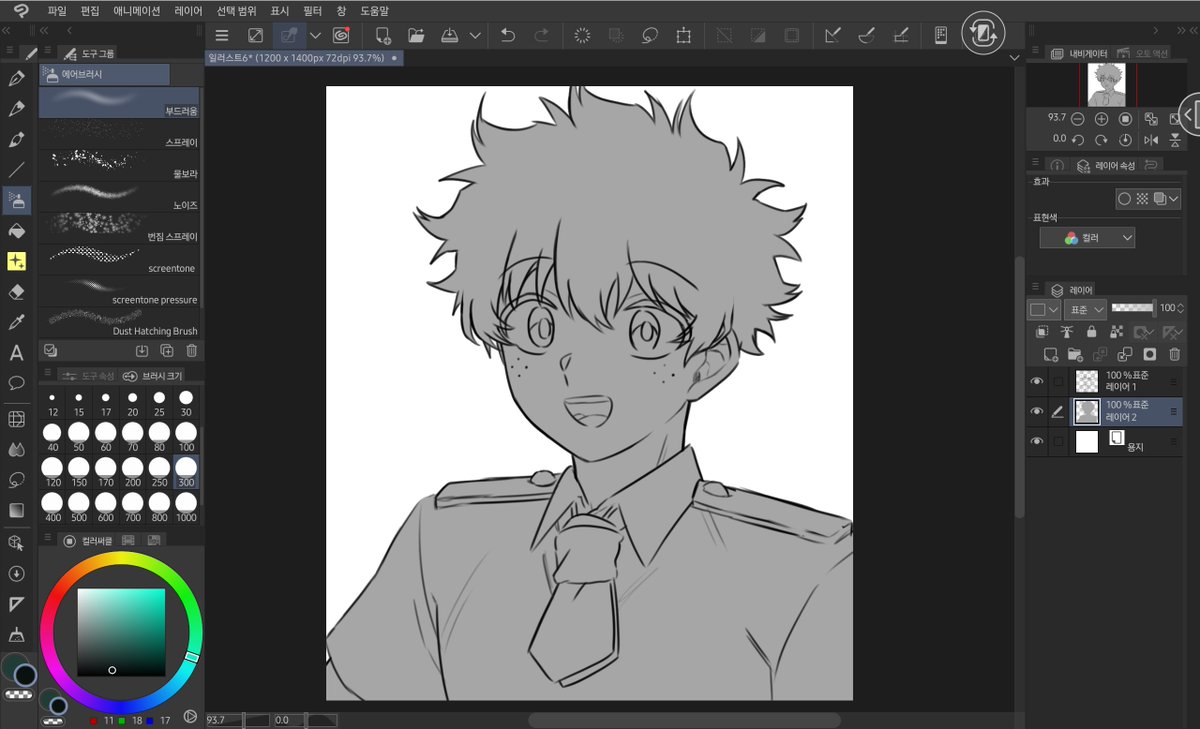This screenshot has width=1200, height=729.
Task: Toggle Clip to layer below icon
Action: tap(1041, 332)
